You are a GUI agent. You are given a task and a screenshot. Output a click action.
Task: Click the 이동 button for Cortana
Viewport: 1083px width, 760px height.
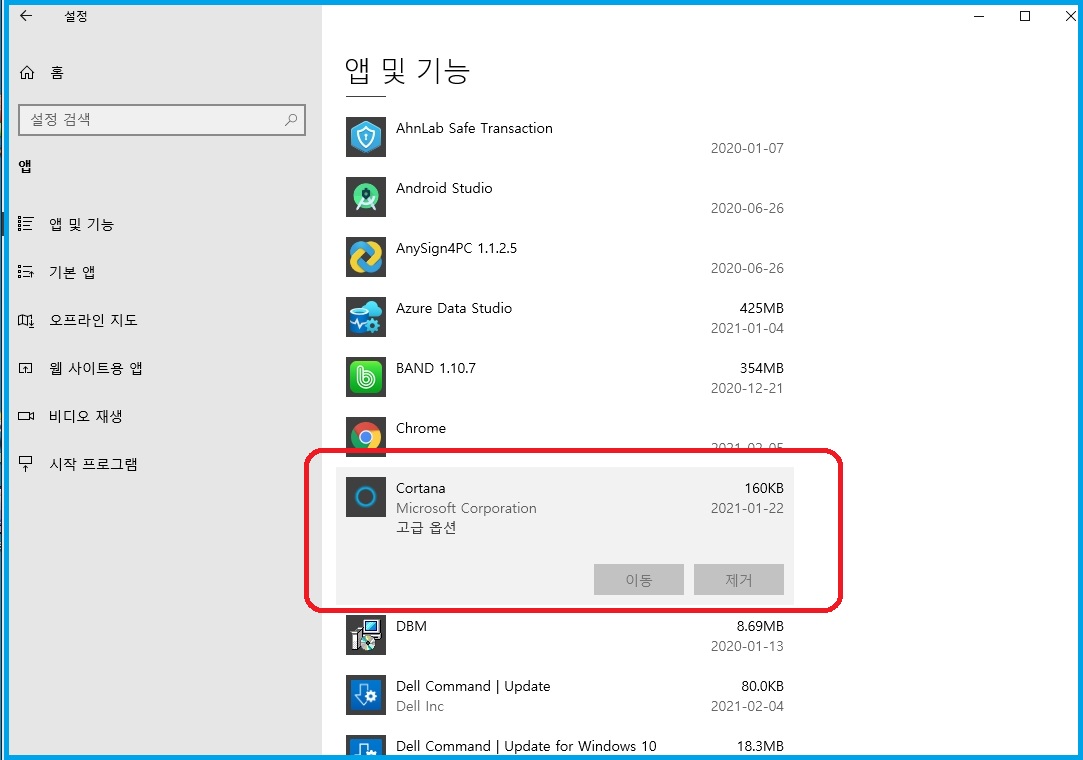[639, 579]
